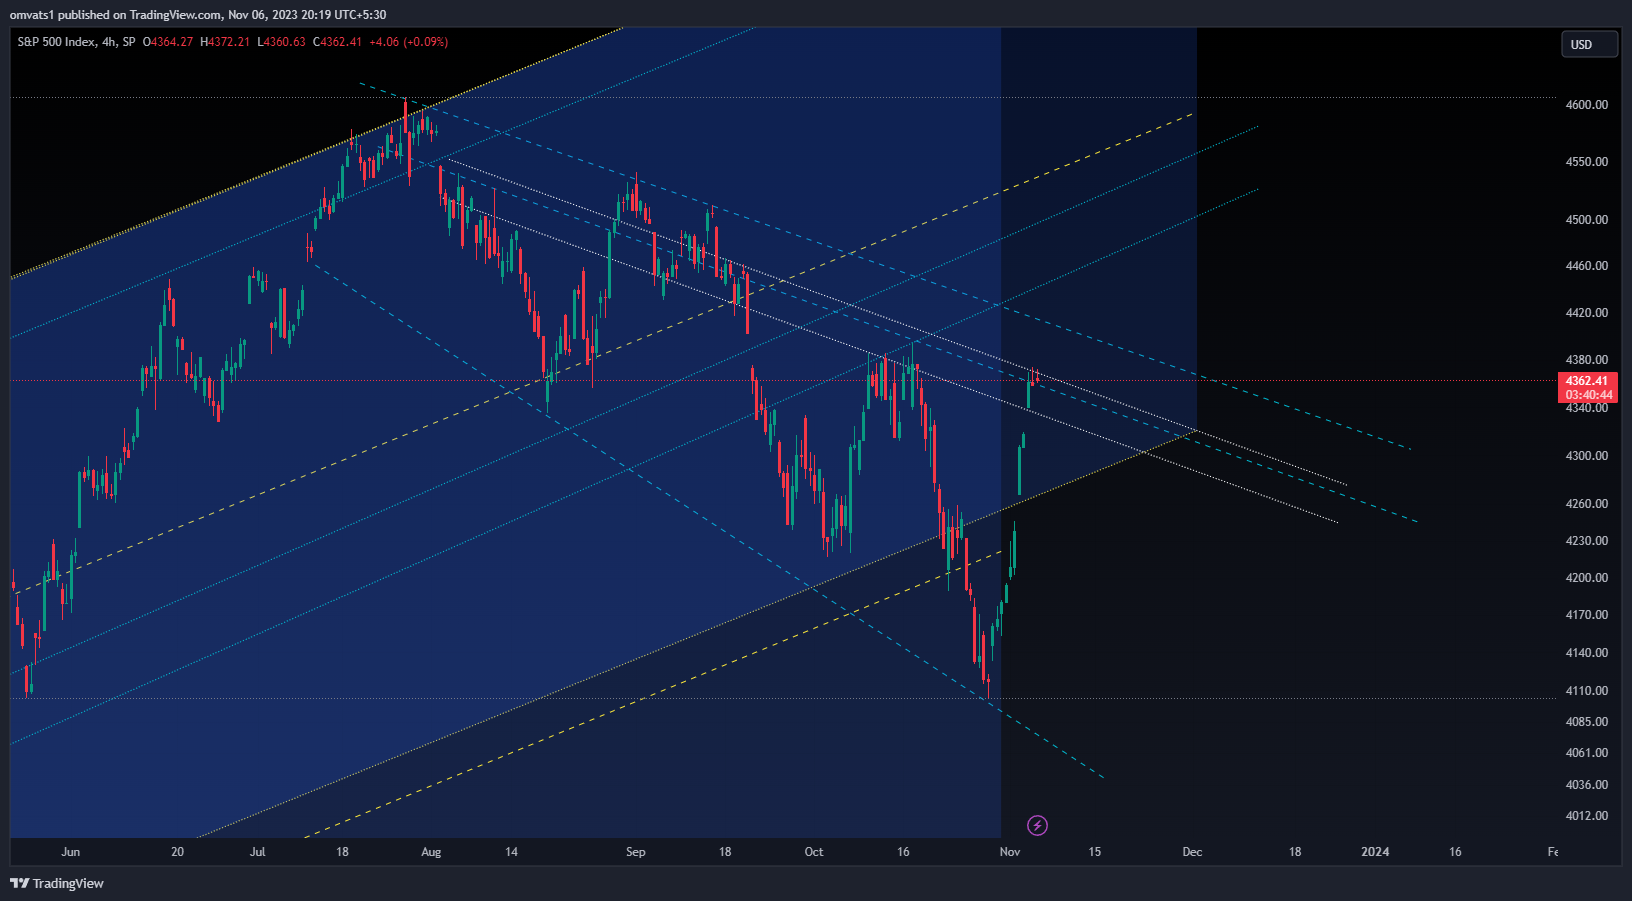Click the 4170.00 price axis label

coord(1587,615)
